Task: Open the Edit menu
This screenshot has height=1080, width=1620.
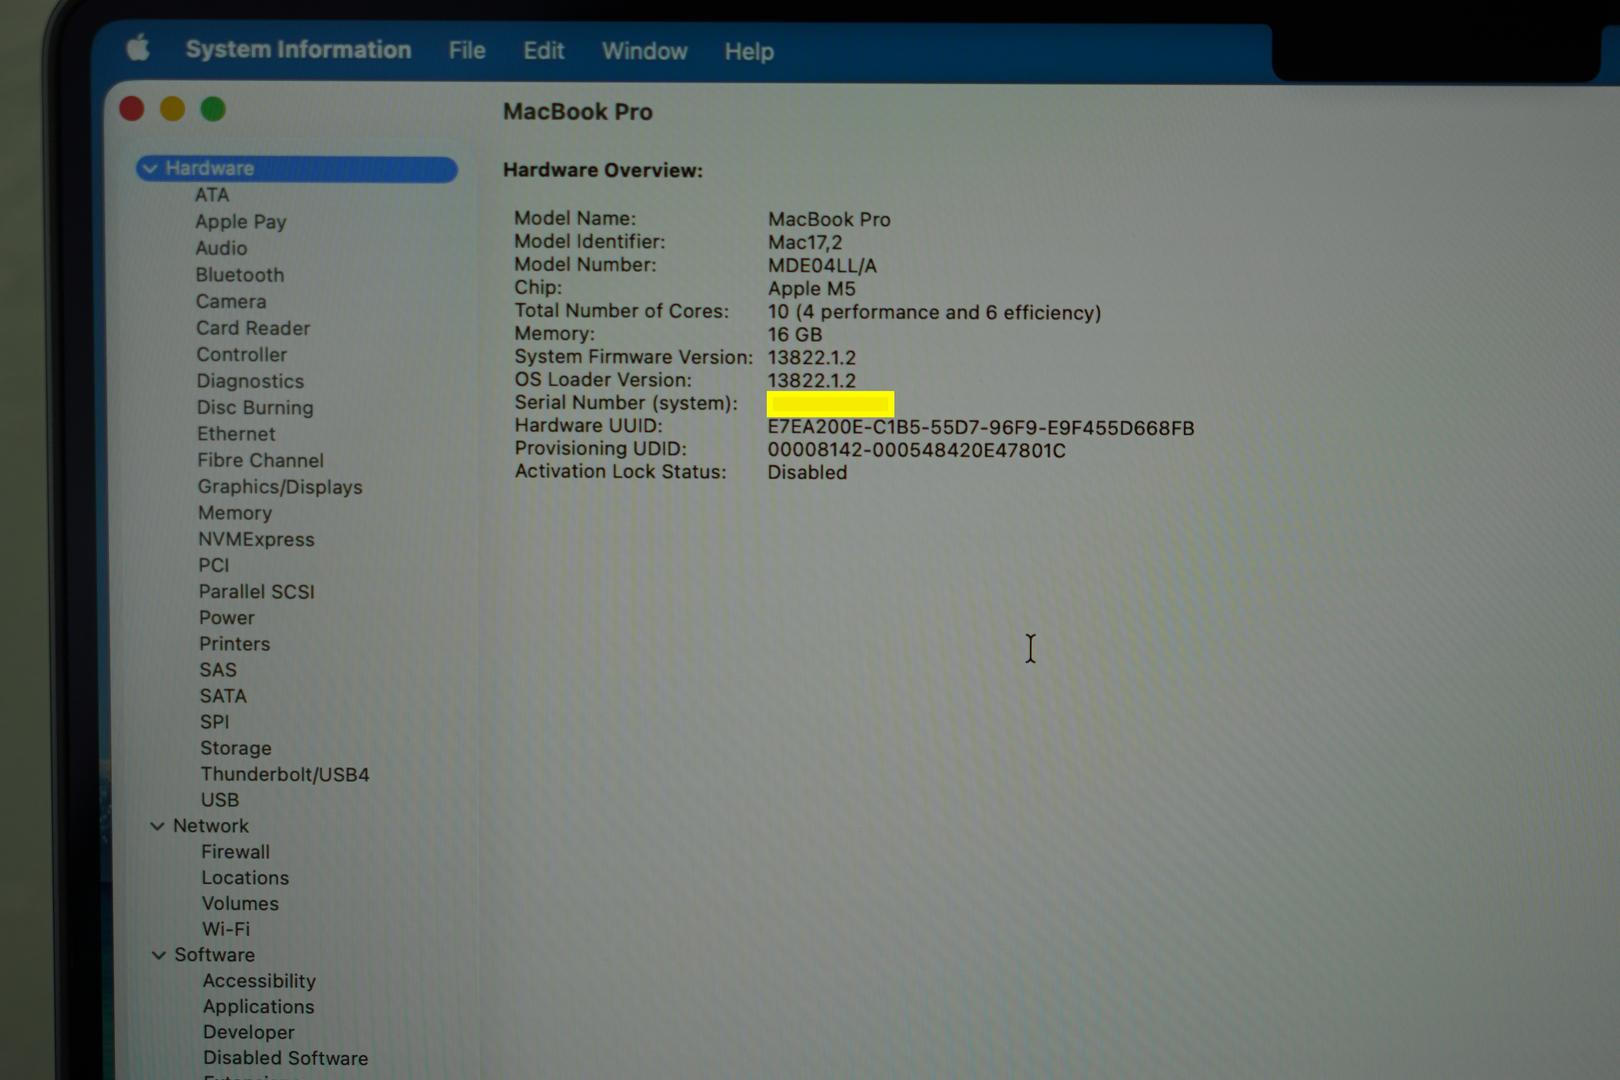Action: [544, 50]
